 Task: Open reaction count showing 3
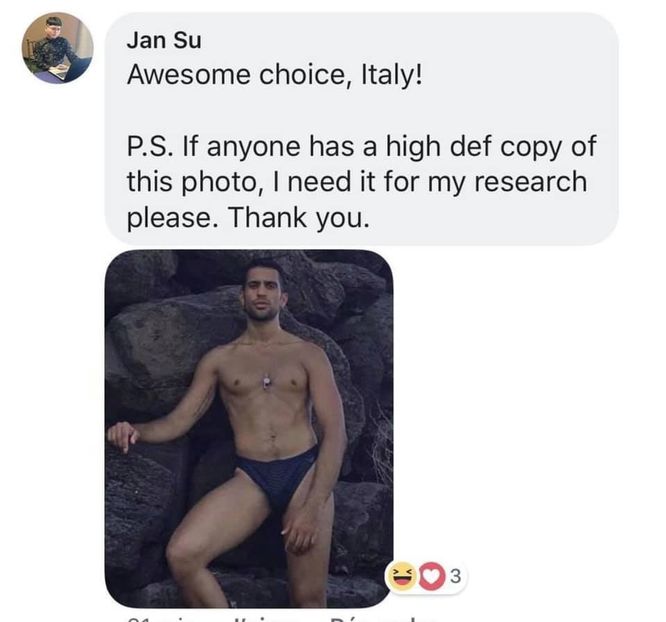[455, 577]
